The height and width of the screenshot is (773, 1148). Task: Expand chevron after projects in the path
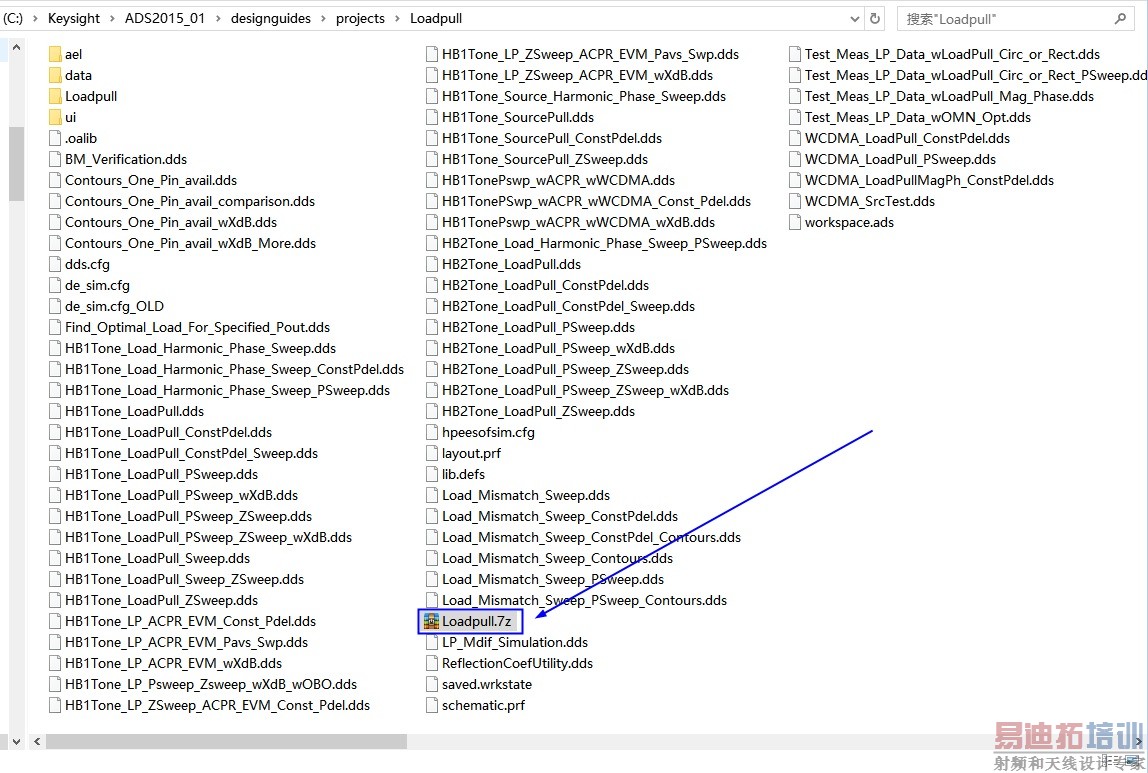pos(397,18)
